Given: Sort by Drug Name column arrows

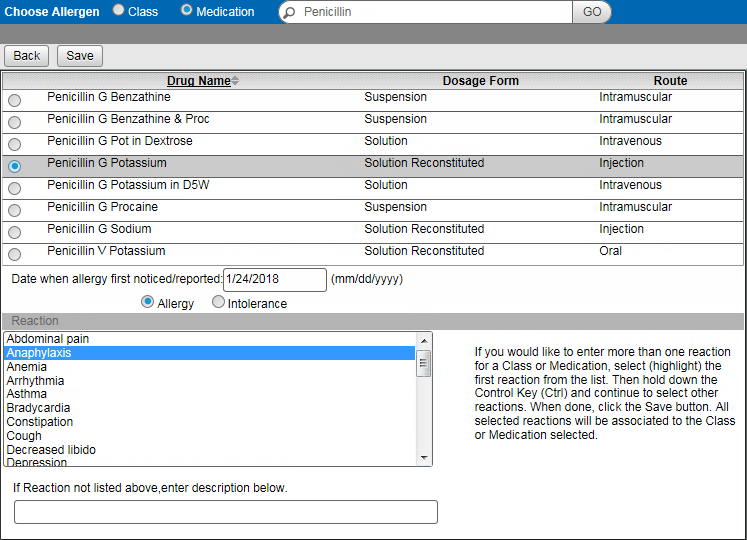Looking at the screenshot, I should (x=235, y=81).
